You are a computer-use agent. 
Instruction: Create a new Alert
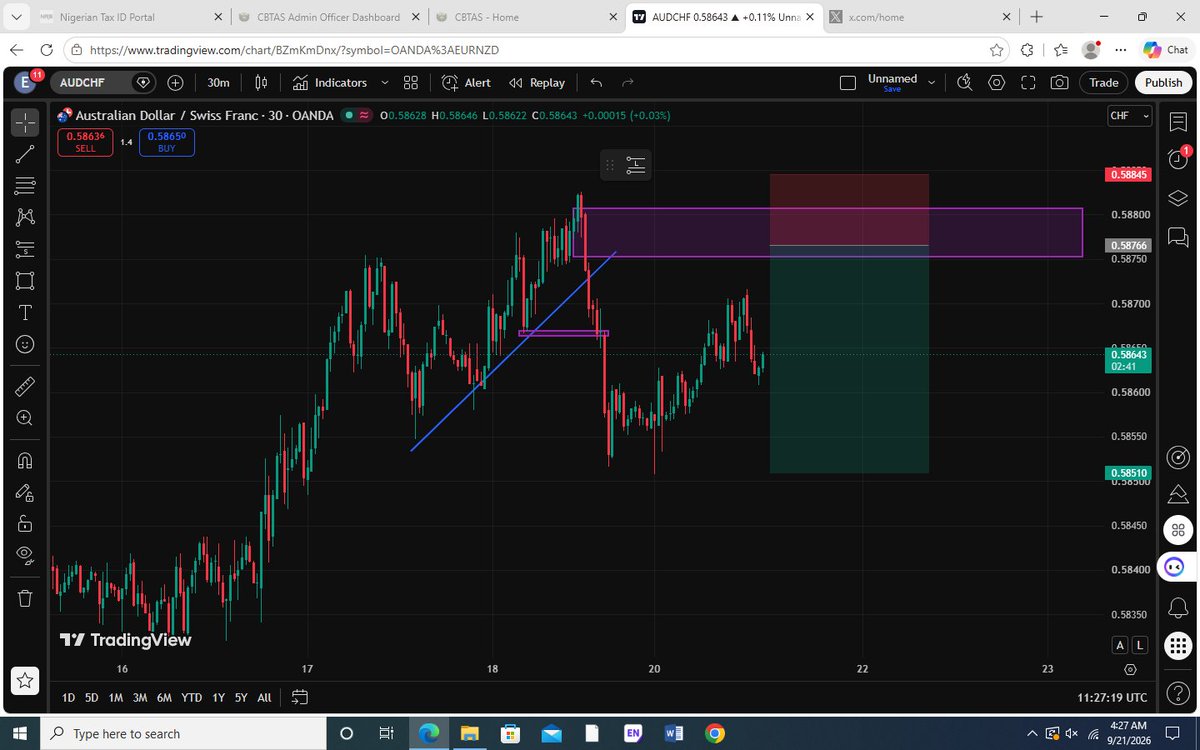click(466, 83)
